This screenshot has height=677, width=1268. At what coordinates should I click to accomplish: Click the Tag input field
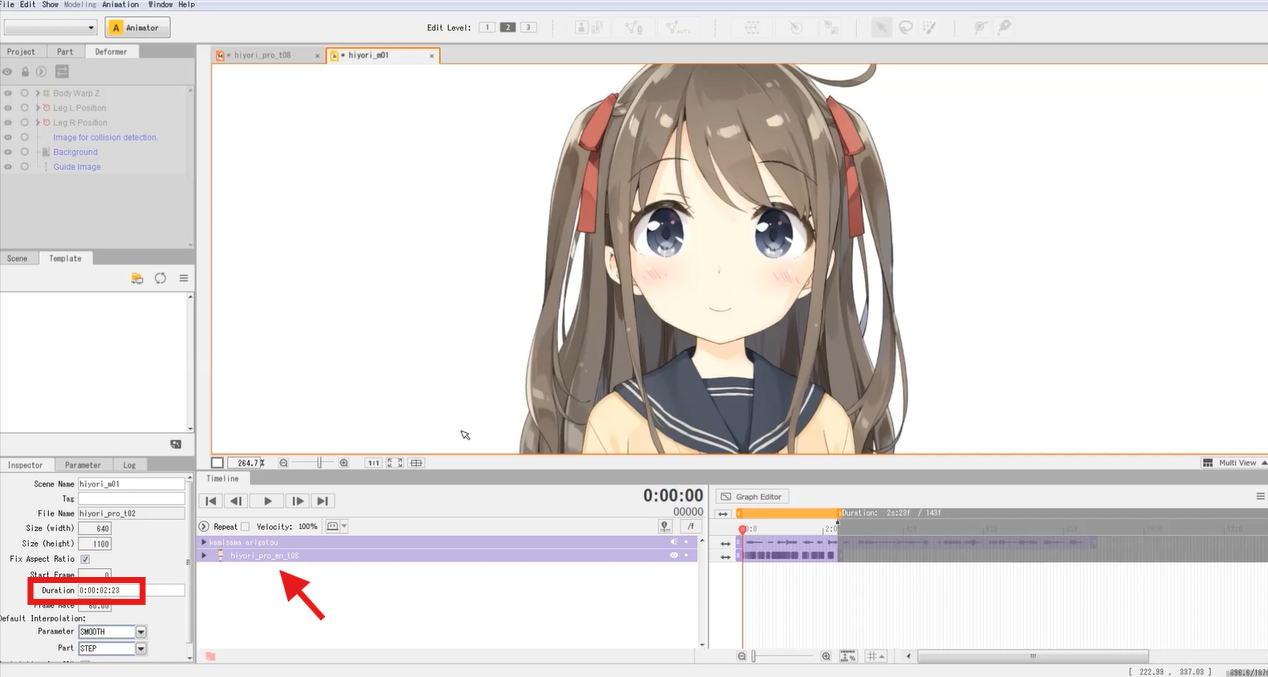pyautogui.click(x=131, y=498)
